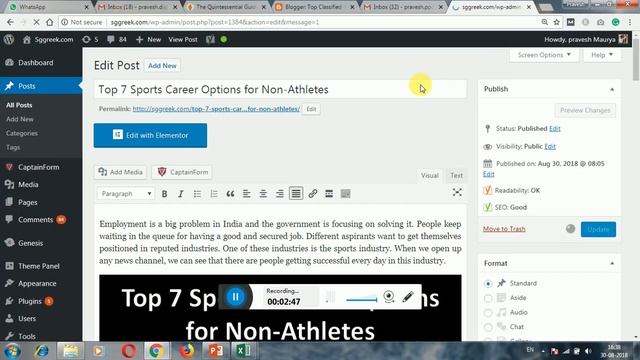Open updates indicator in admin bar
The width and height of the screenshot is (640, 360).
tap(90, 40)
